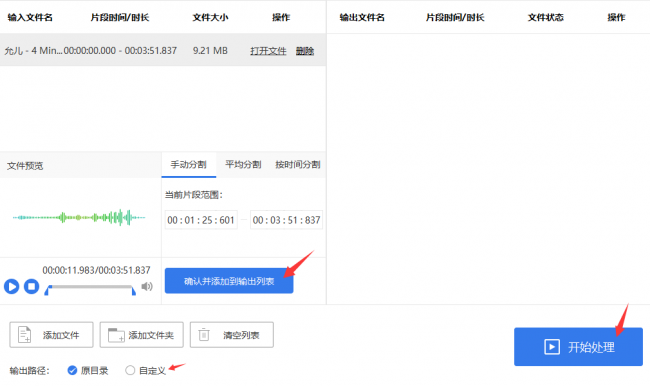Play the audio preview

point(12,286)
